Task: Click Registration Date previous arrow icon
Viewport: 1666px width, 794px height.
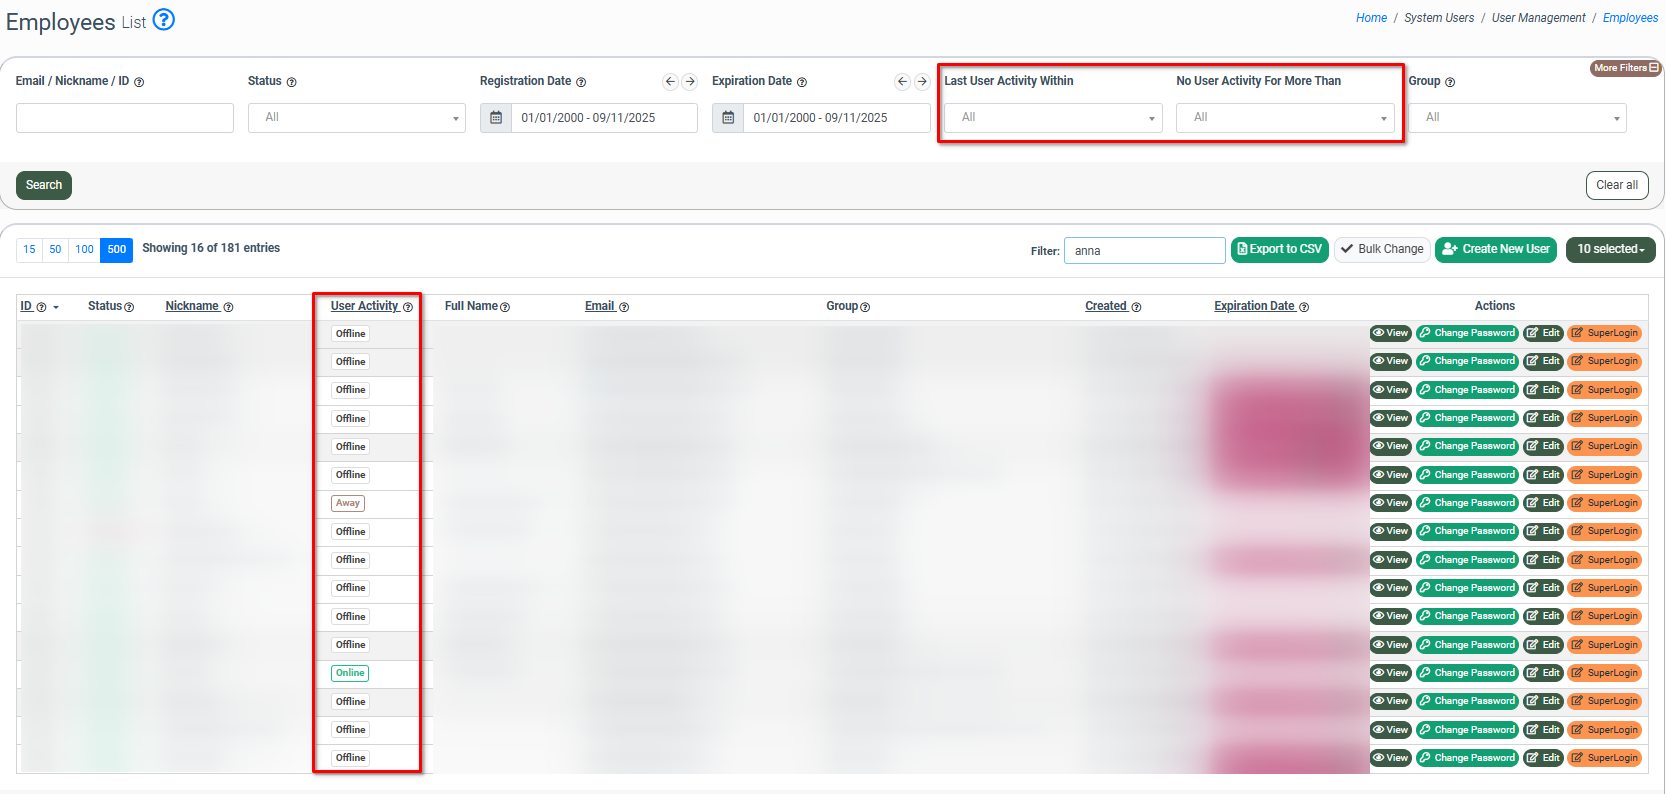Action: pyautogui.click(x=670, y=82)
